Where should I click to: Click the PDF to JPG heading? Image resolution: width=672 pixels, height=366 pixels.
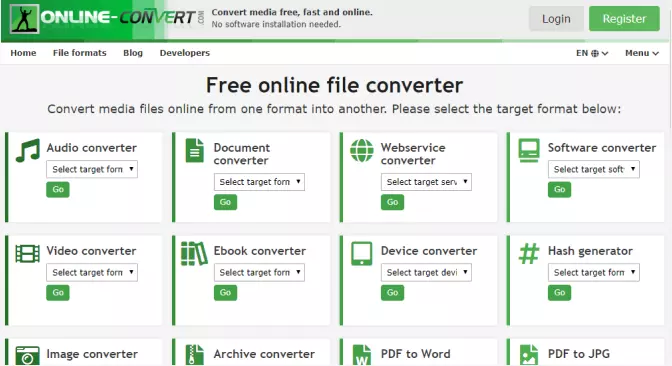click(x=579, y=354)
